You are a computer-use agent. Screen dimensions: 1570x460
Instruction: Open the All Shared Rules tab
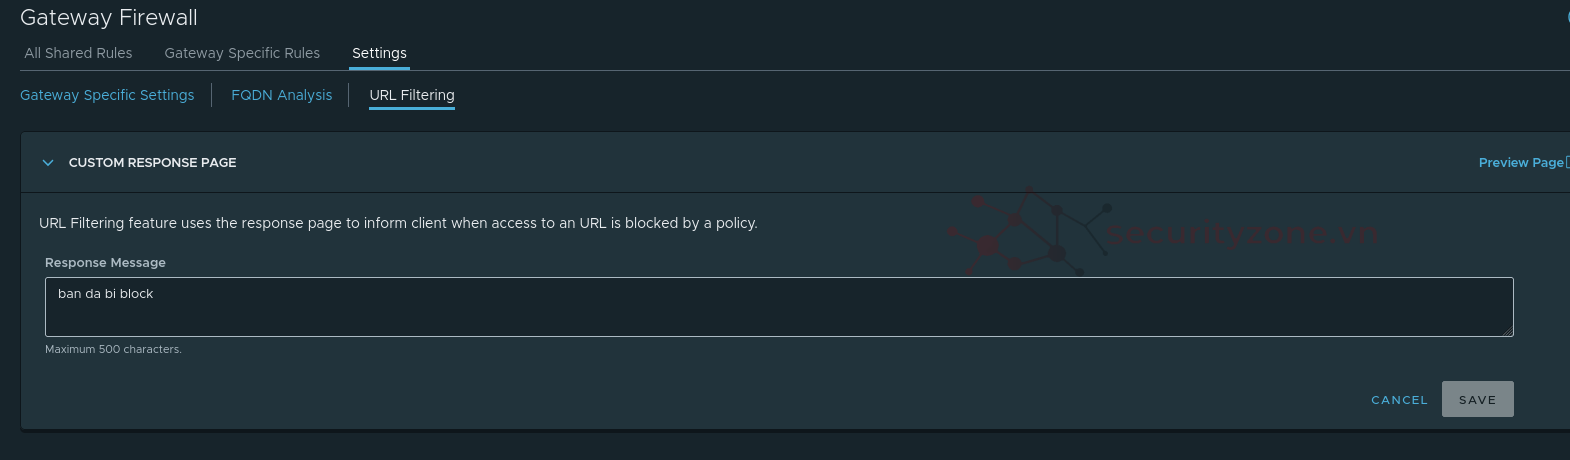tap(78, 53)
